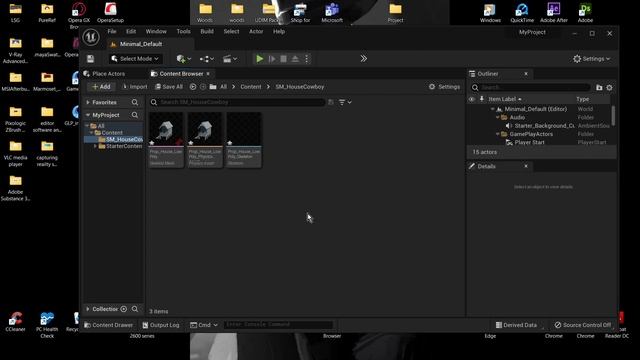This screenshot has width=640, height=360.
Task: Click Source Control Off in the status bar
Action: click(x=583, y=325)
